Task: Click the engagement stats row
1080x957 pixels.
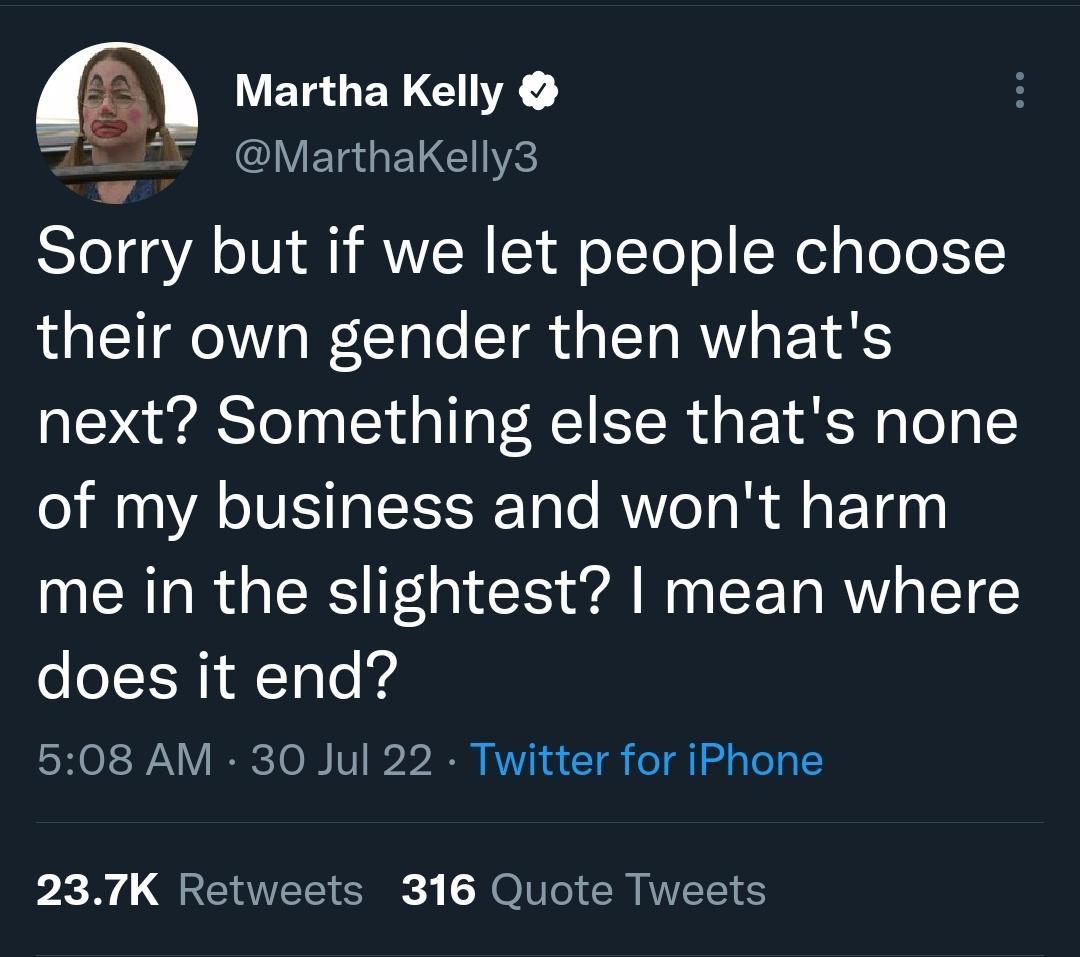Action: [x=400, y=888]
